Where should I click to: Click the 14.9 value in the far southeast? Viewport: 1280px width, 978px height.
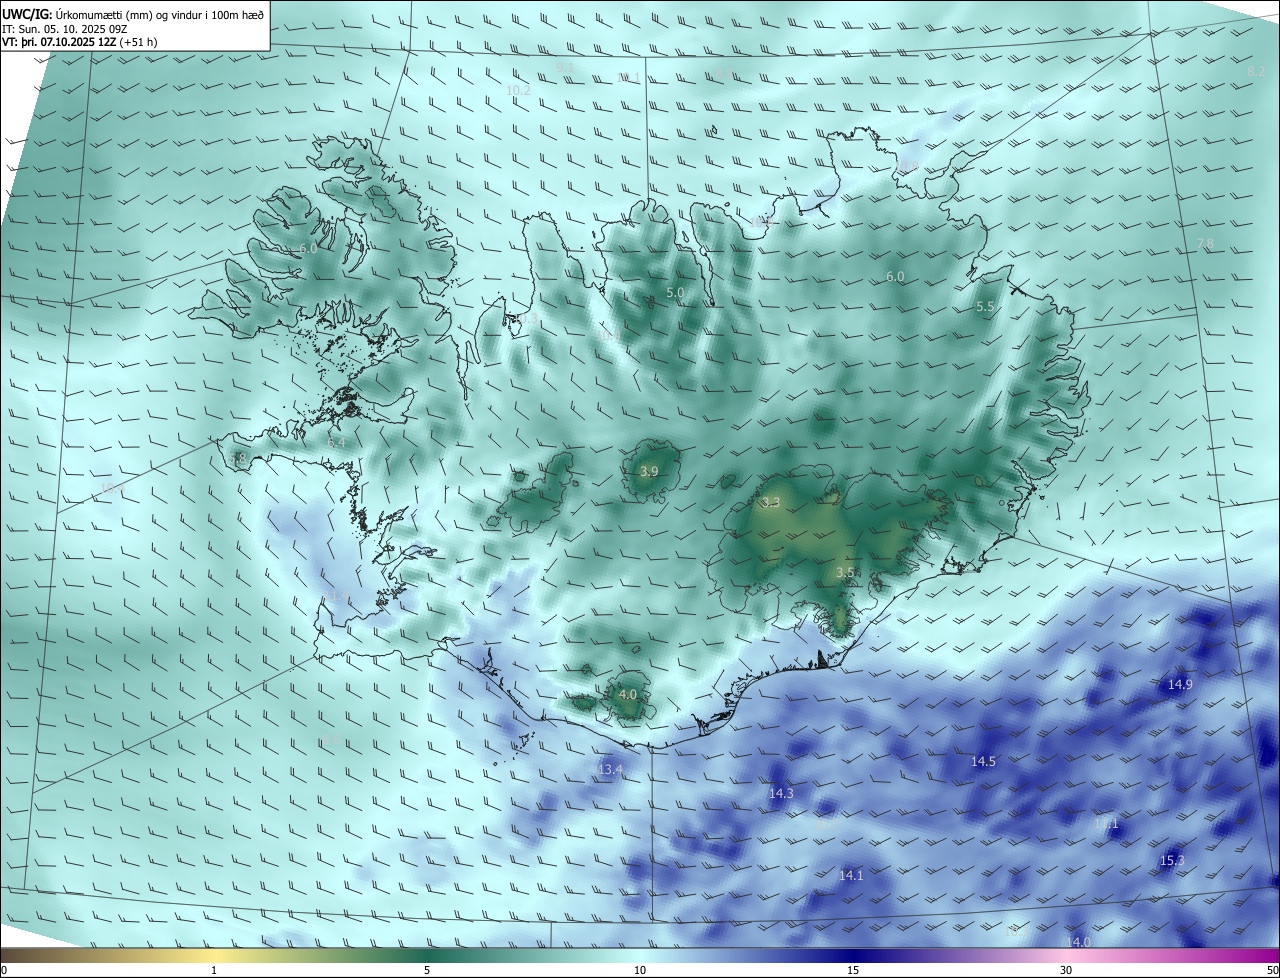pyautogui.click(x=1180, y=684)
